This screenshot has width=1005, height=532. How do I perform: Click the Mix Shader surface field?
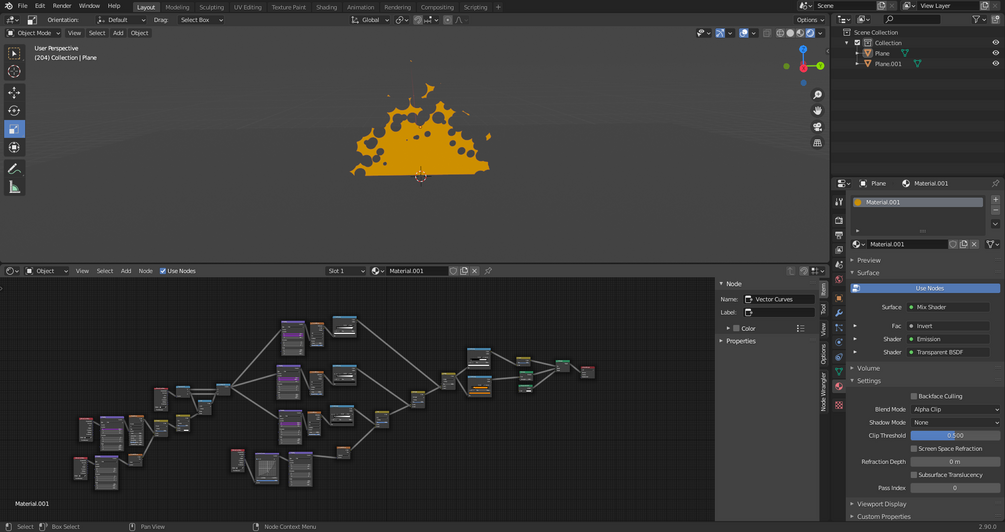click(x=948, y=307)
